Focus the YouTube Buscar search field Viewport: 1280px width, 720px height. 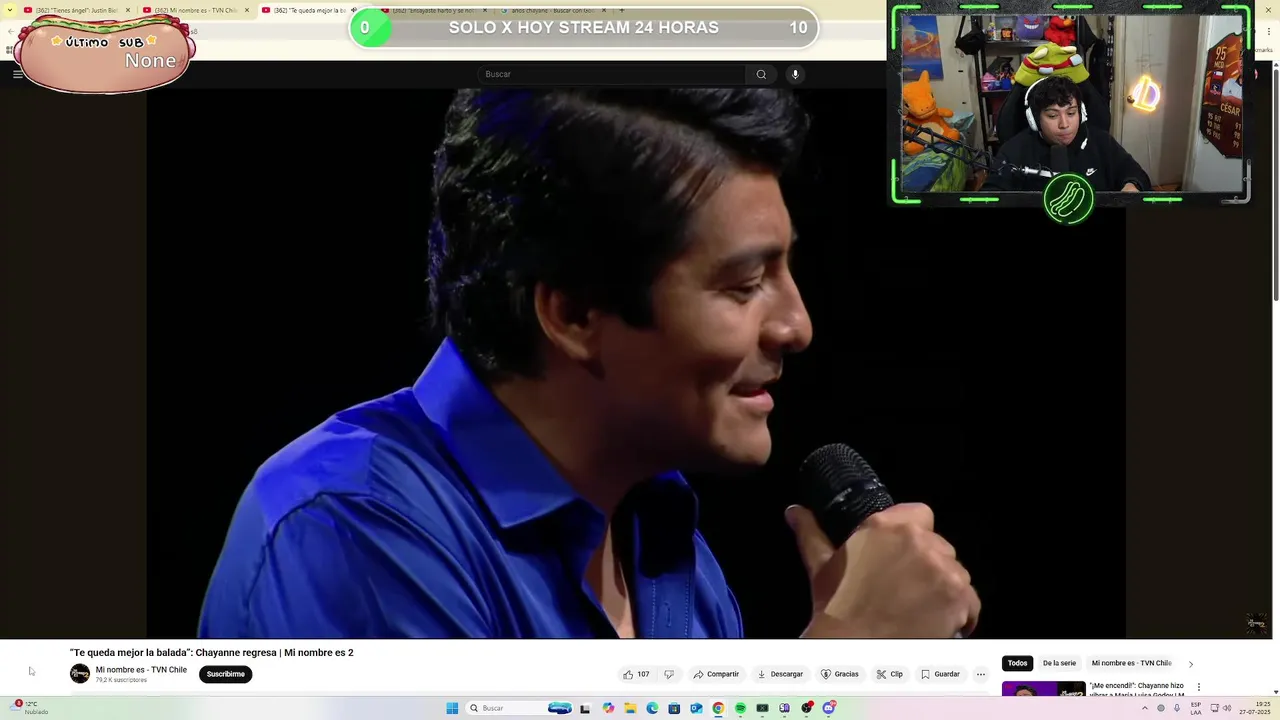coord(612,74)
